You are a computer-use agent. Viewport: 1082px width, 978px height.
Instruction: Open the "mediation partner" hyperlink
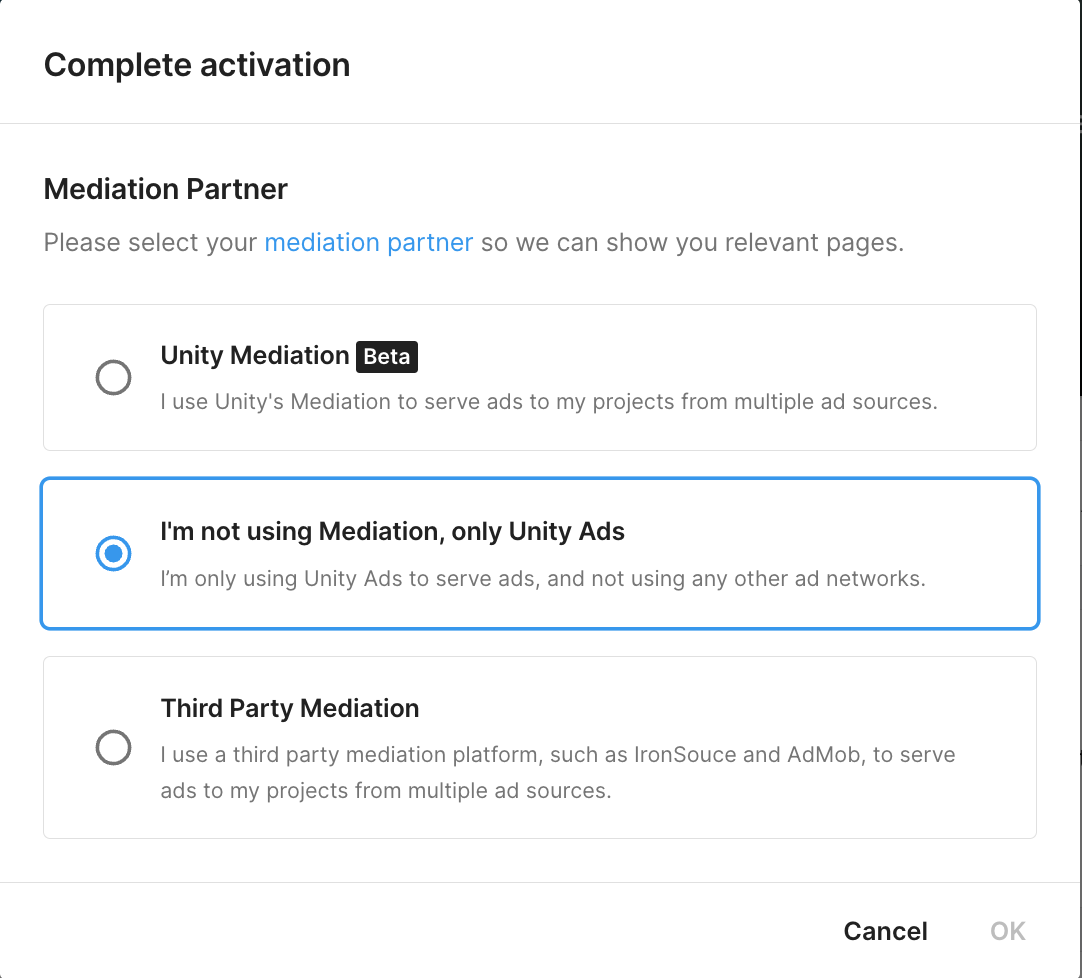click(368, 243)
